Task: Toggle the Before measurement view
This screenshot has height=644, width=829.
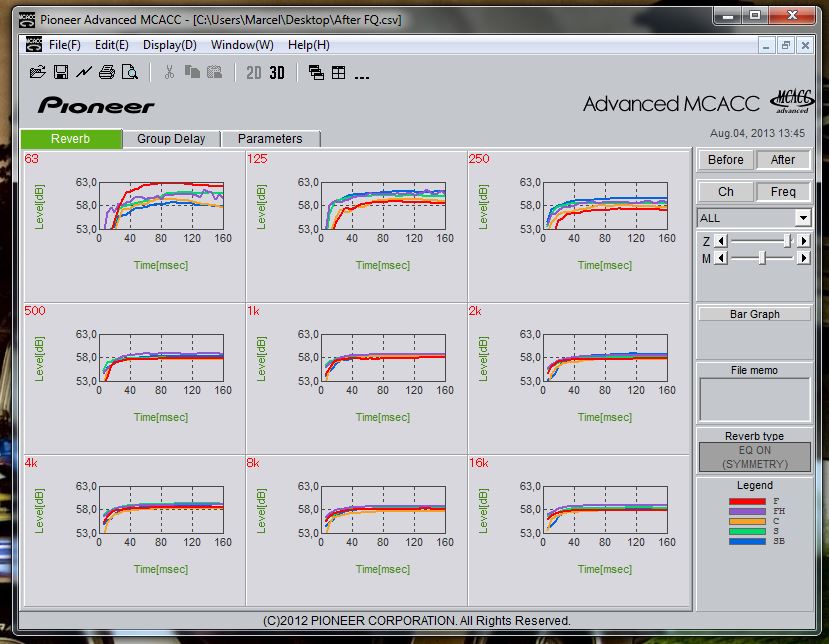Action: 725,160
